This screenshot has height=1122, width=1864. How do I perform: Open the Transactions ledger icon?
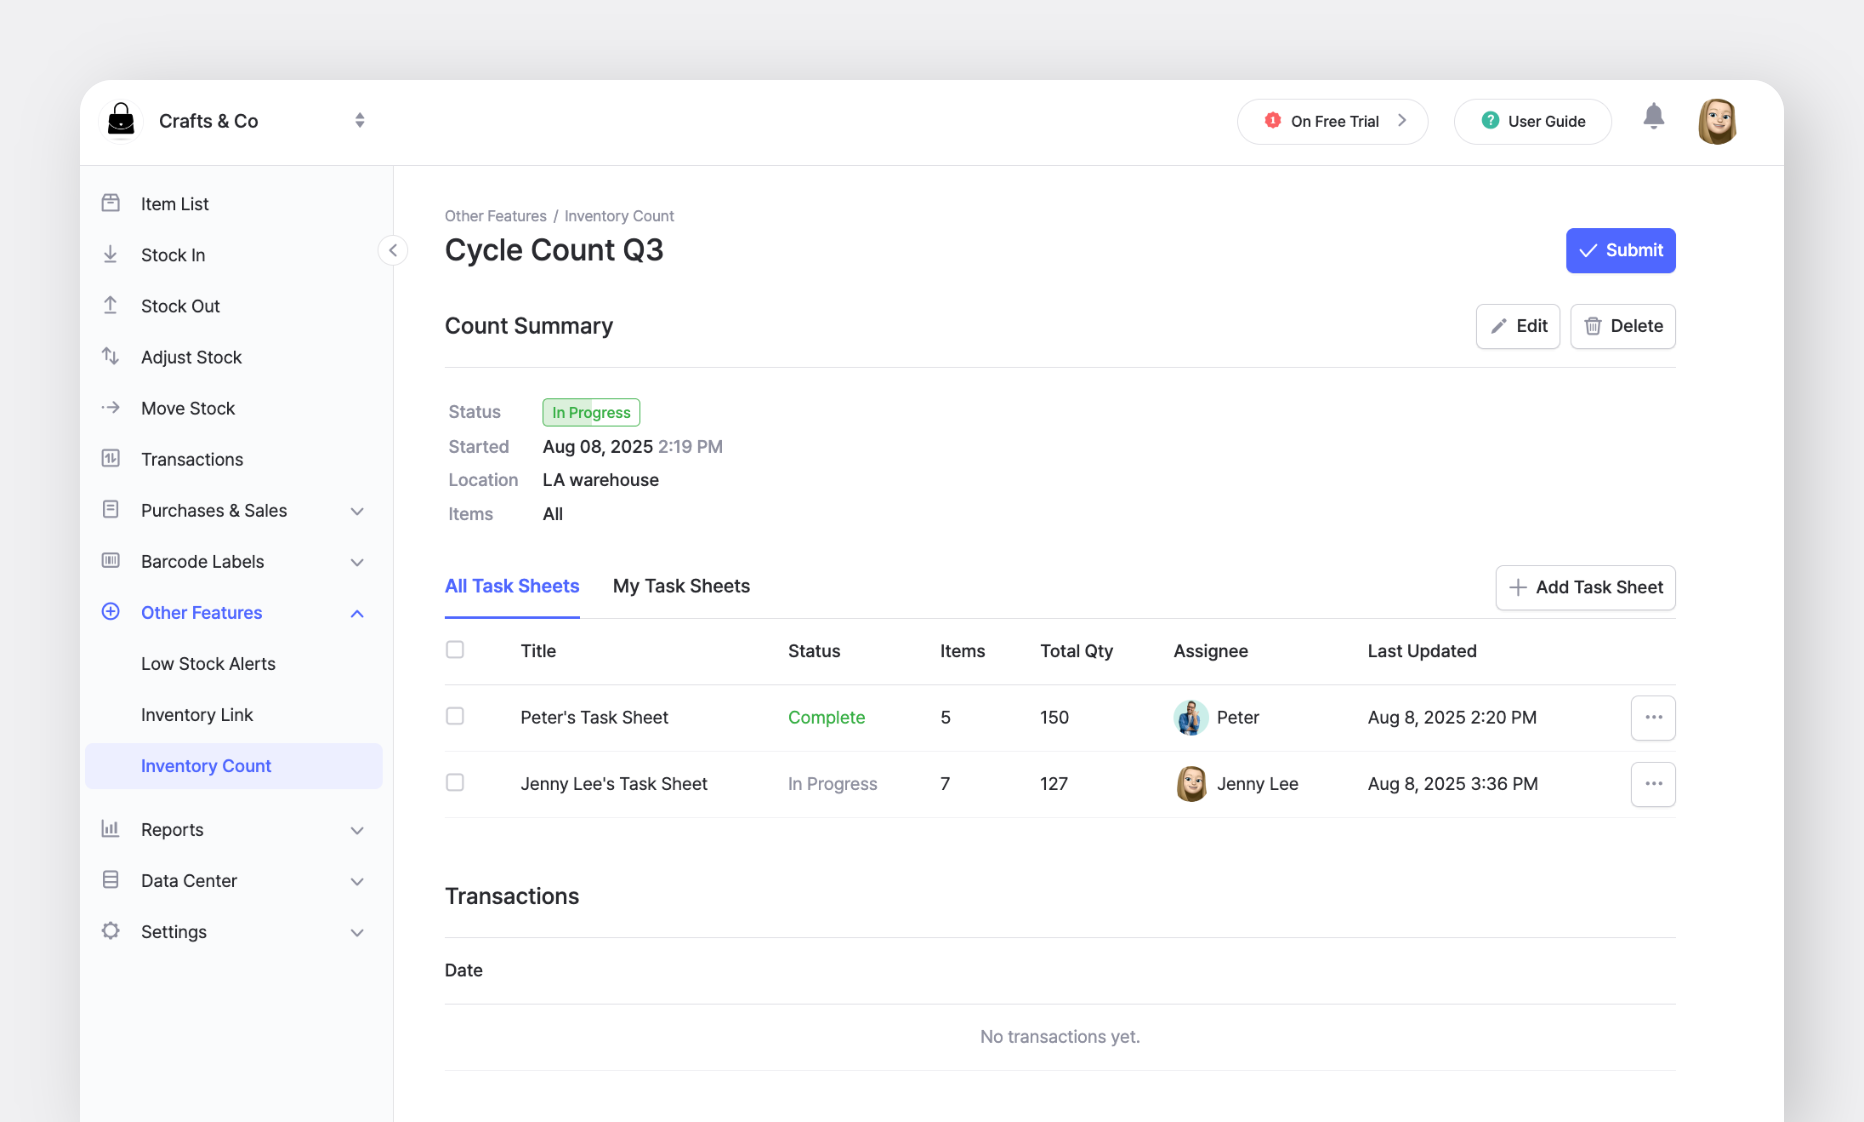click(110, 458)
